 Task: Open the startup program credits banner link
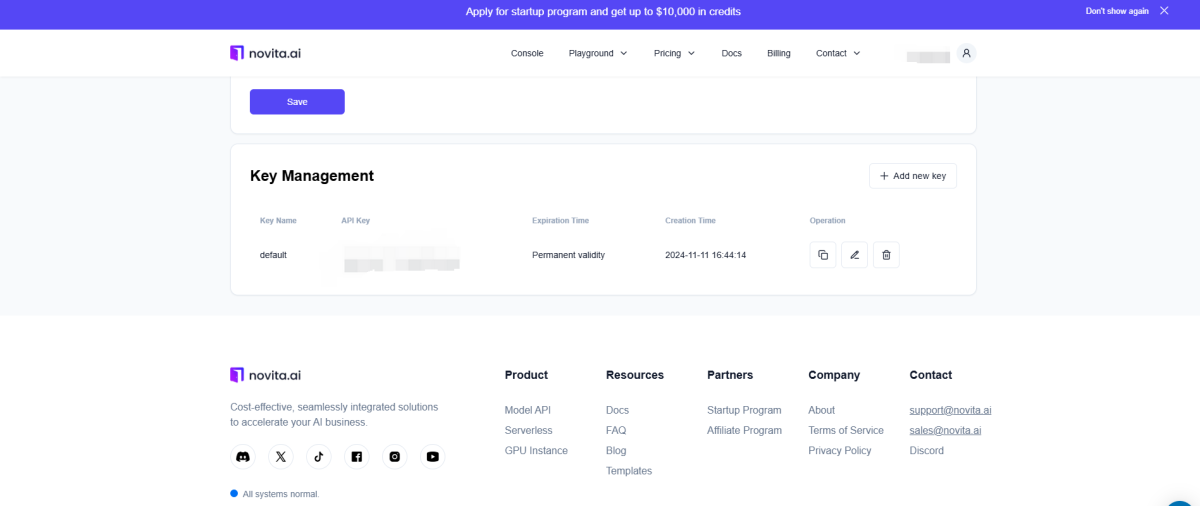(x=603, y=12)
